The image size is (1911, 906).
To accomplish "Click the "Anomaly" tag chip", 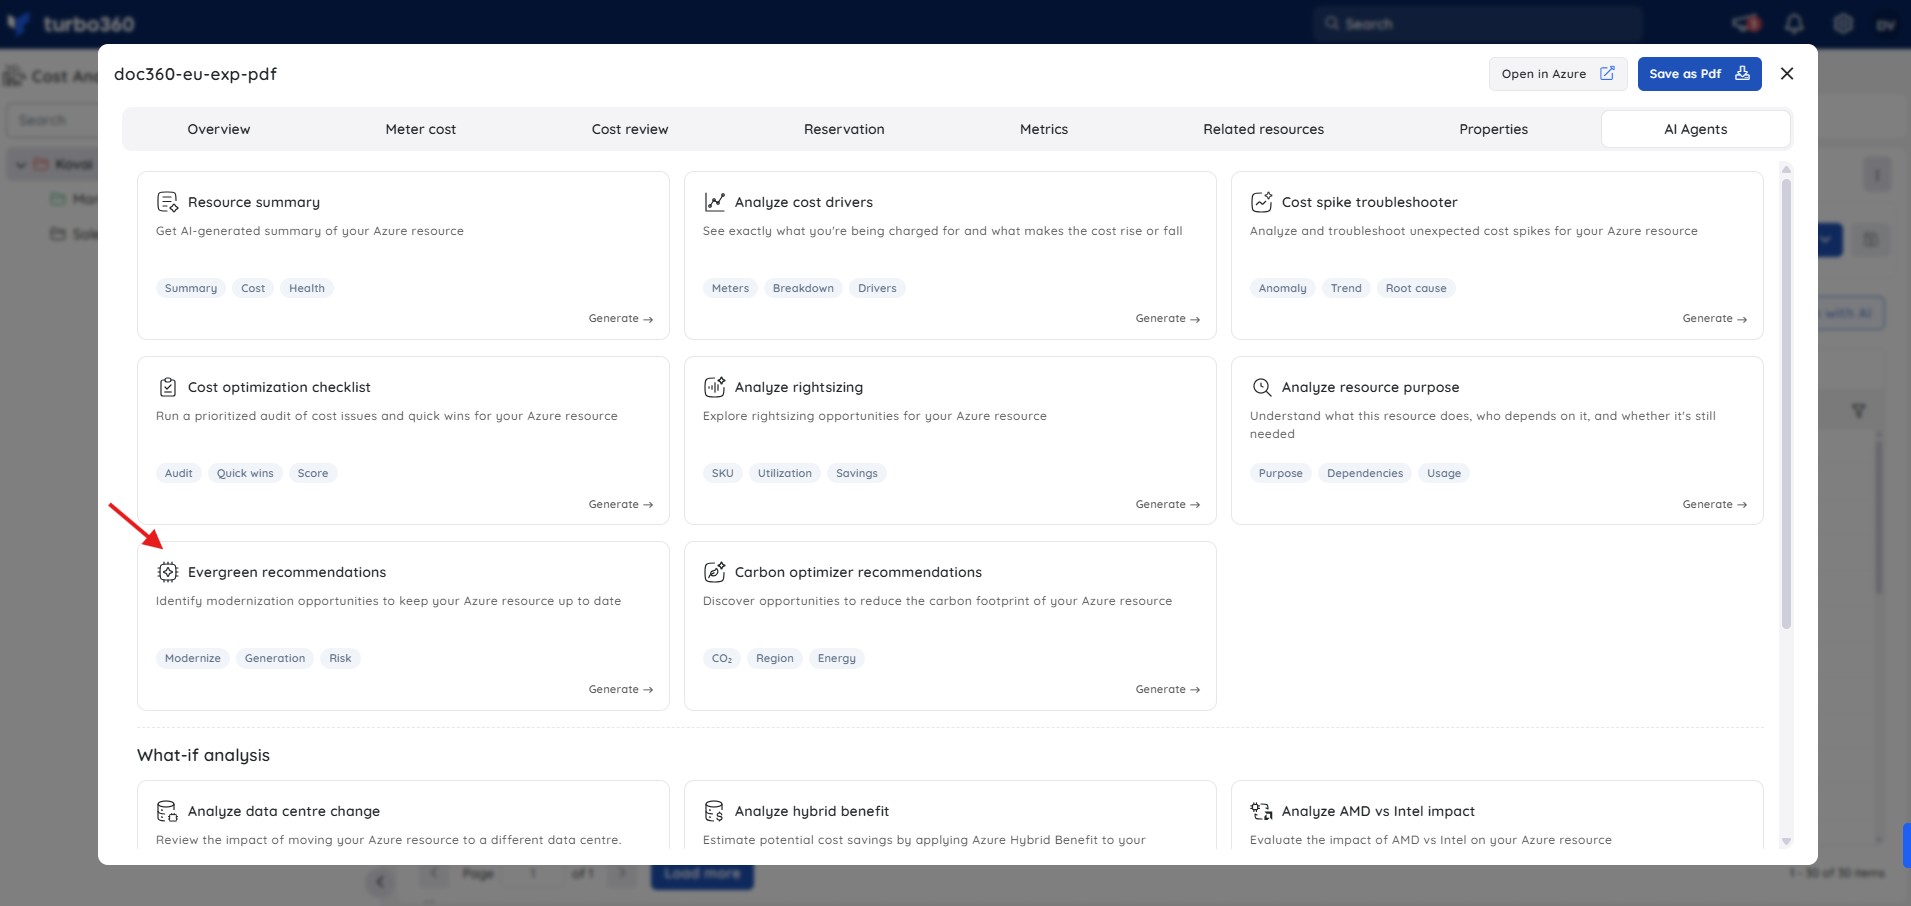I will 1283,288.
